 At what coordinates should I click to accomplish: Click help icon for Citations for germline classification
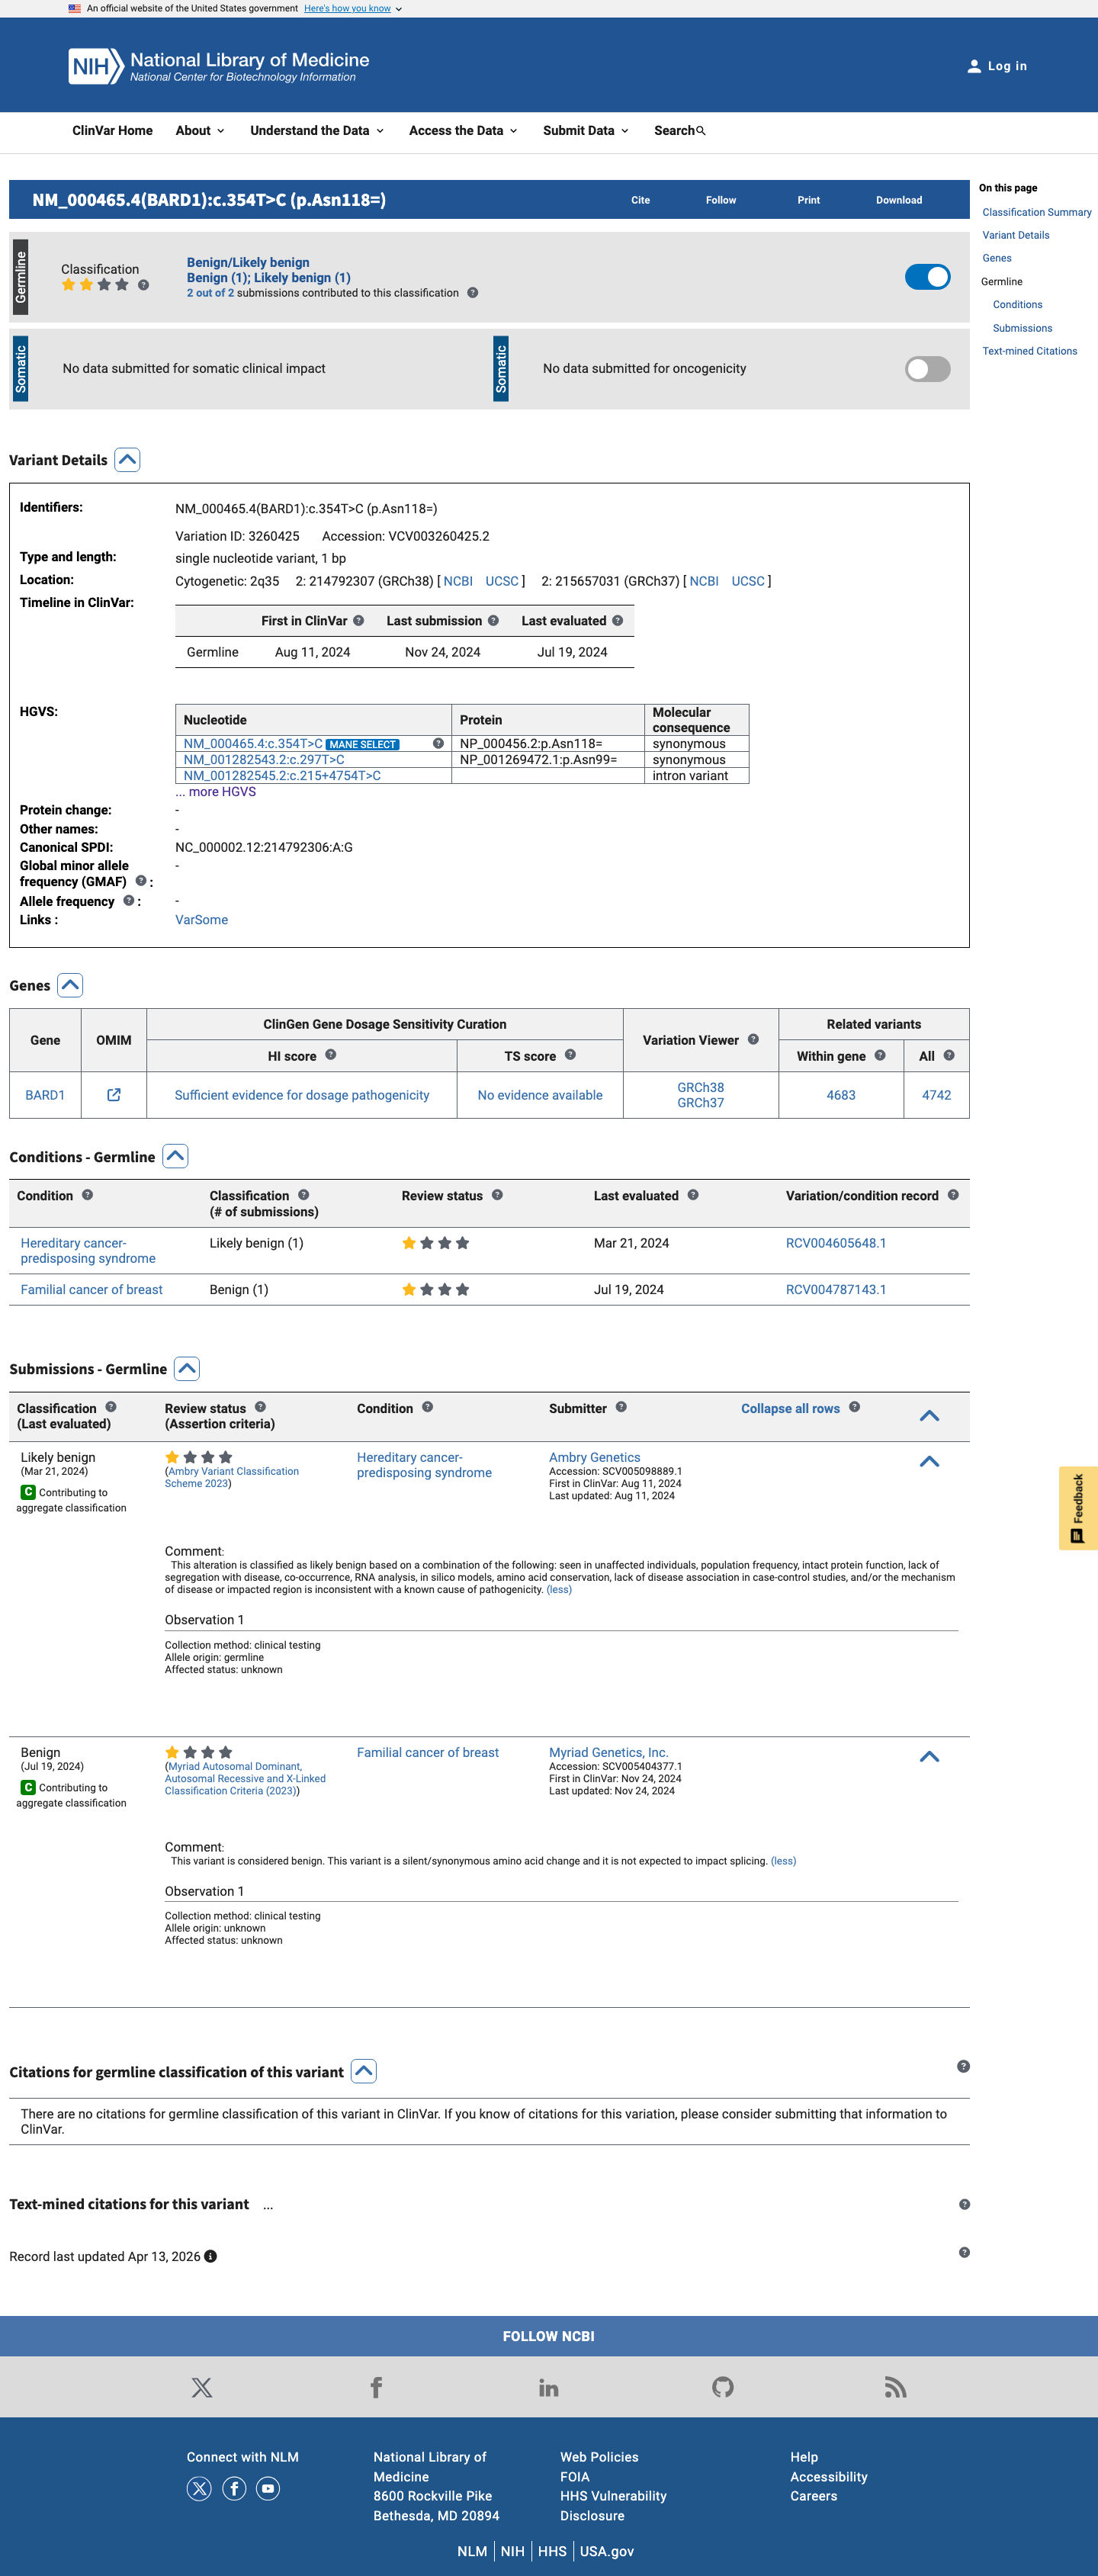click(963, 2067)
